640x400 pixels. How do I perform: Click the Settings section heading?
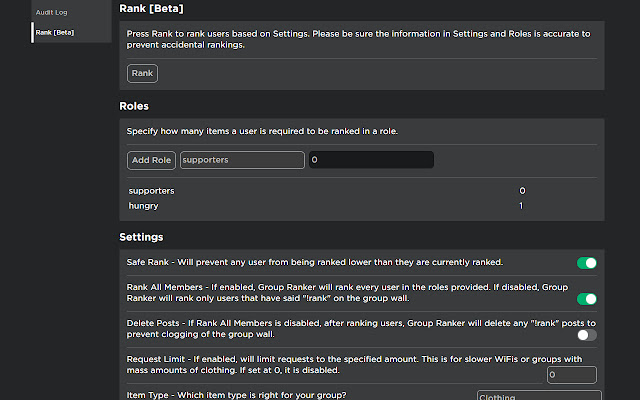point(141,237)
